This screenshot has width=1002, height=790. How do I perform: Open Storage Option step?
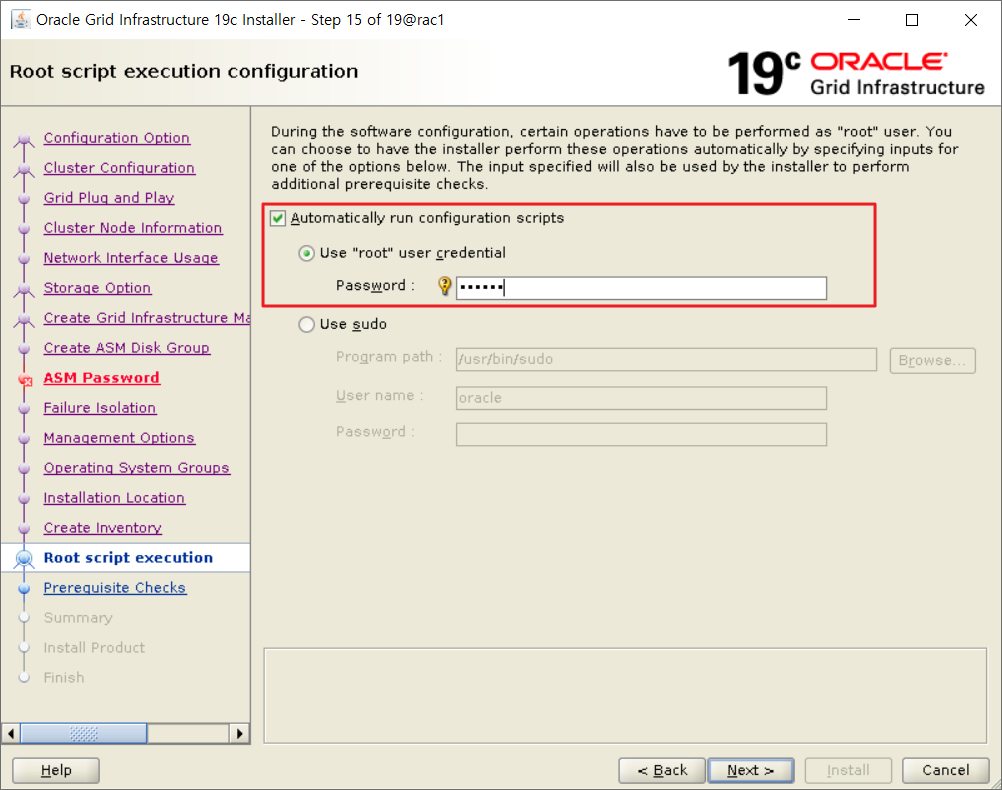click(97, 288)
